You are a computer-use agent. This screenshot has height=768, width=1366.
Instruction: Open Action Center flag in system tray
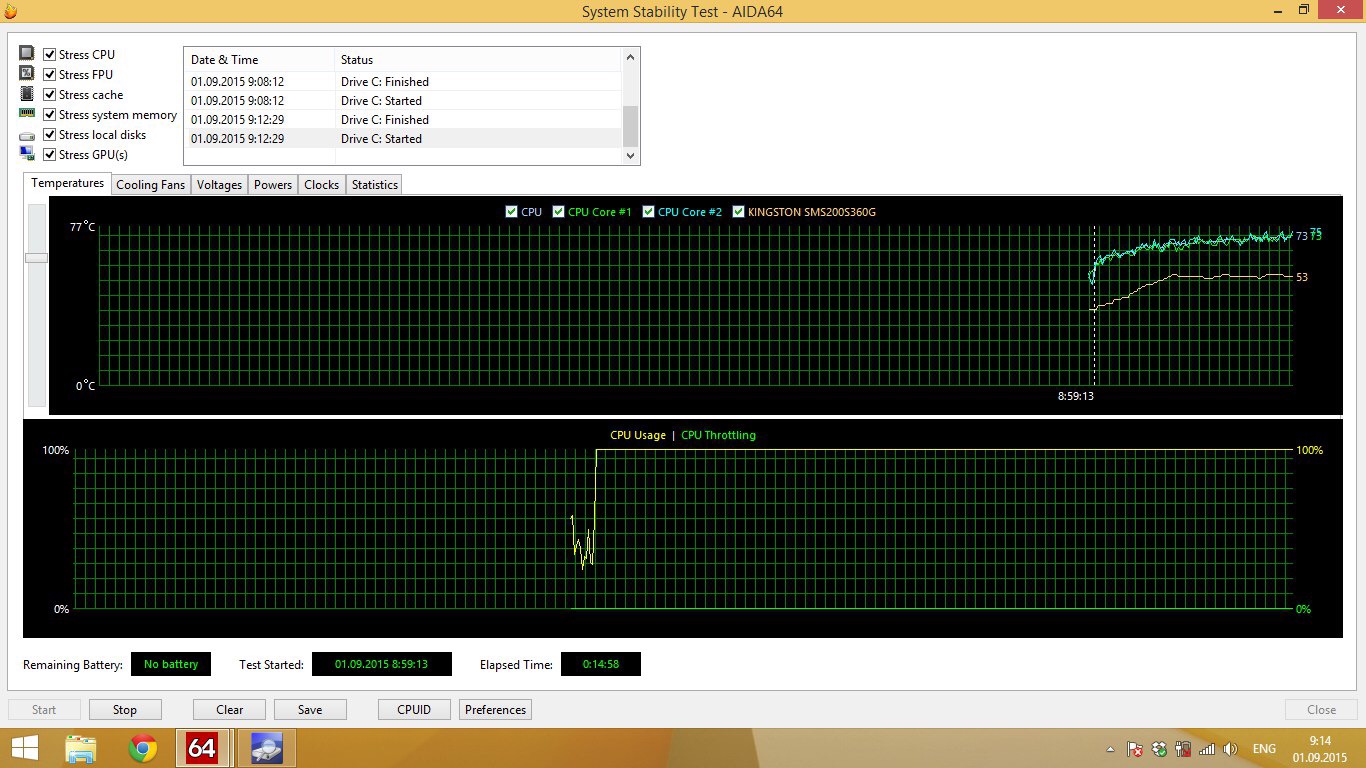pyautogui.click(x=1135, y=749)
